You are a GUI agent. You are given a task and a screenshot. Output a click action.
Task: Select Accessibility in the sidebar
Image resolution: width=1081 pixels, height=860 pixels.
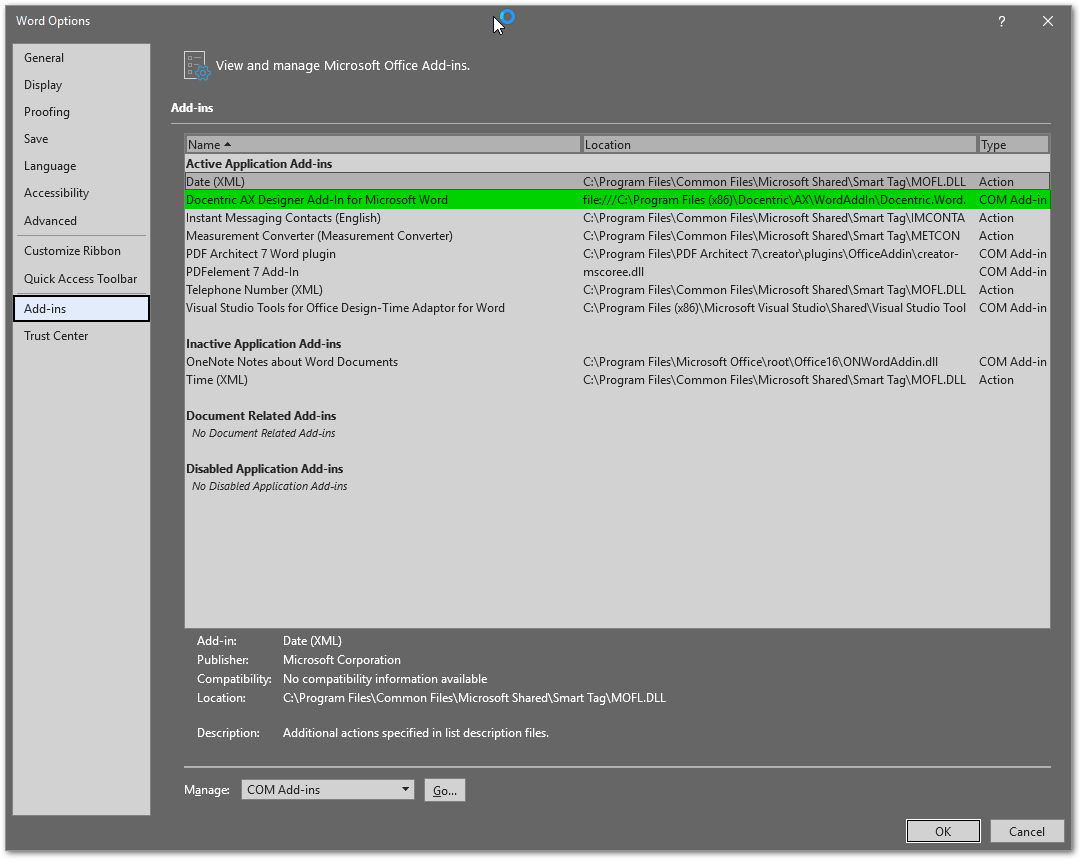pos(81,193)
